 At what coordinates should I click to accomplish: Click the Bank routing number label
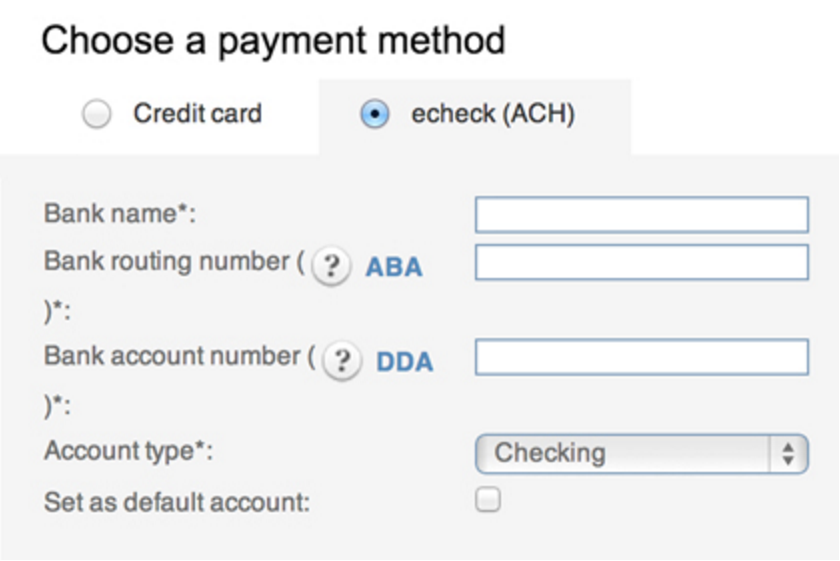point(174,261)
